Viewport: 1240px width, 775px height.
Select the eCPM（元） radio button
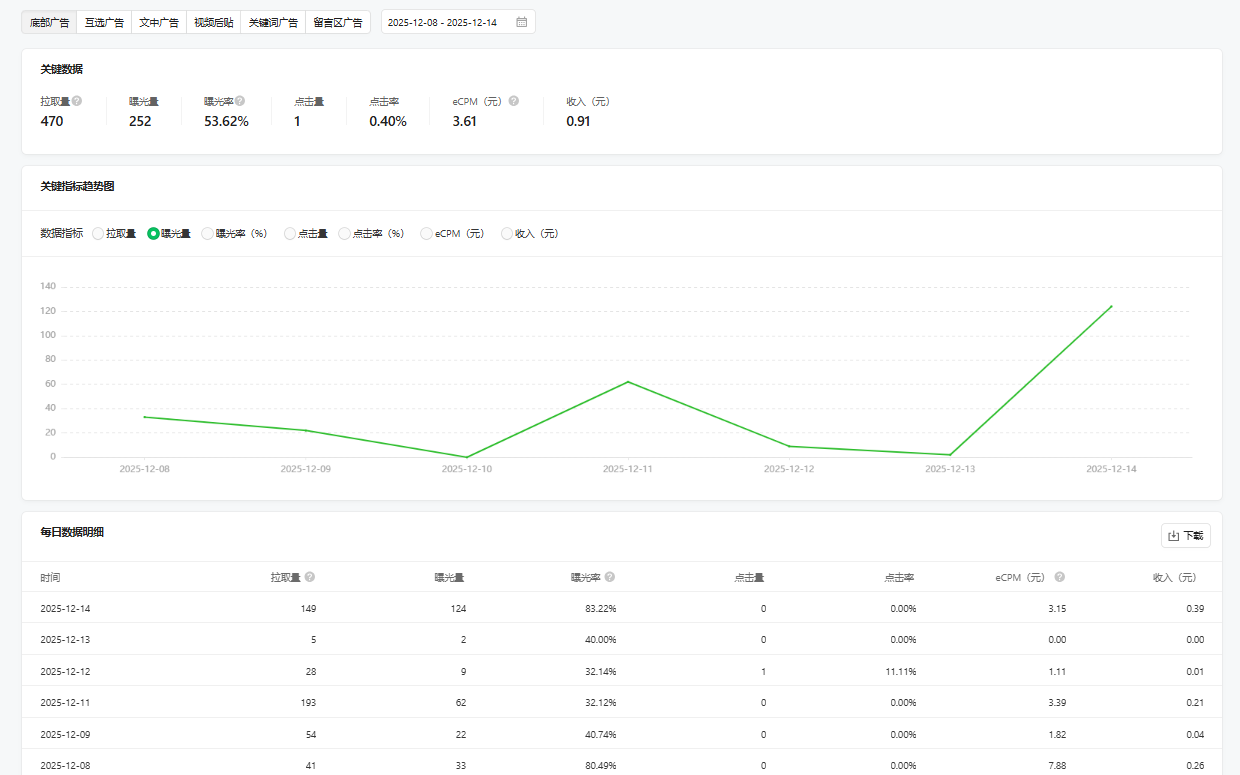427,234
